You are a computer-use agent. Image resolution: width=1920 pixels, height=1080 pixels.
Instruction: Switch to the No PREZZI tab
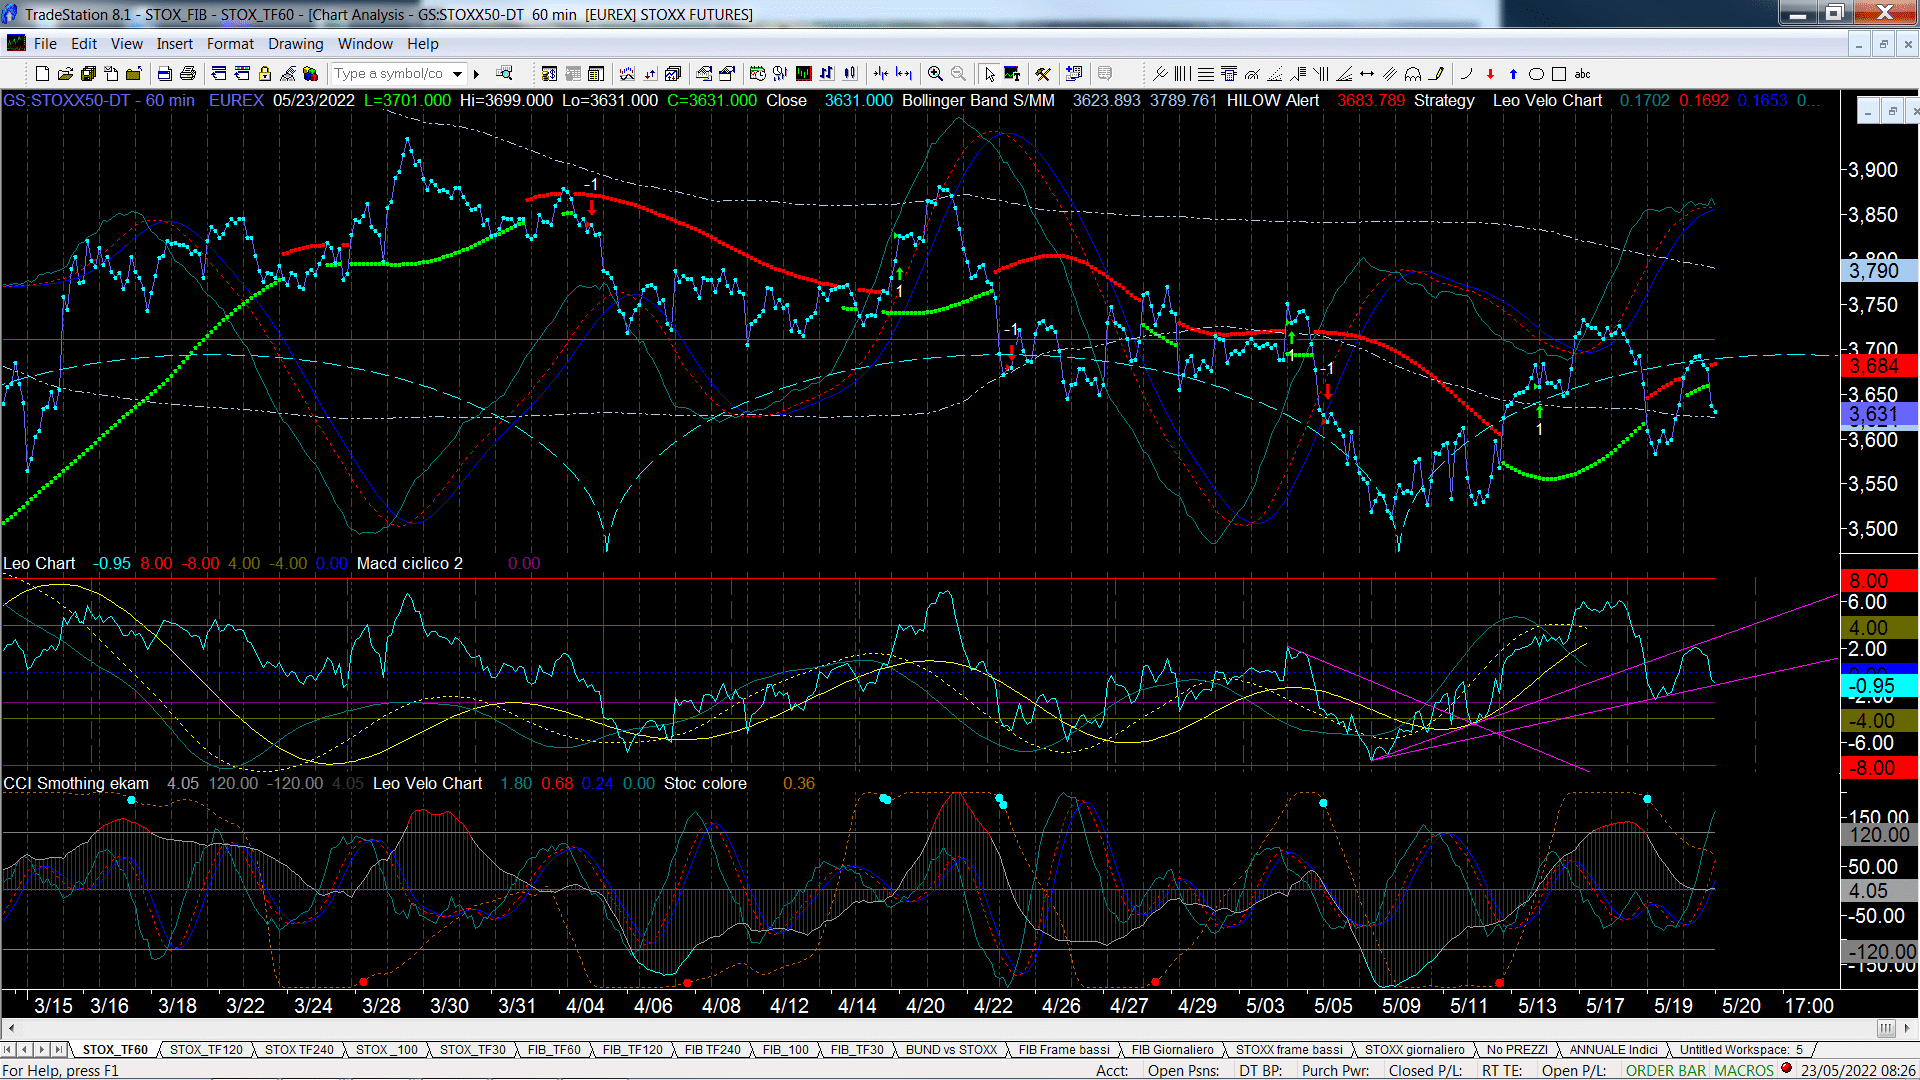pos(1517,1050)
